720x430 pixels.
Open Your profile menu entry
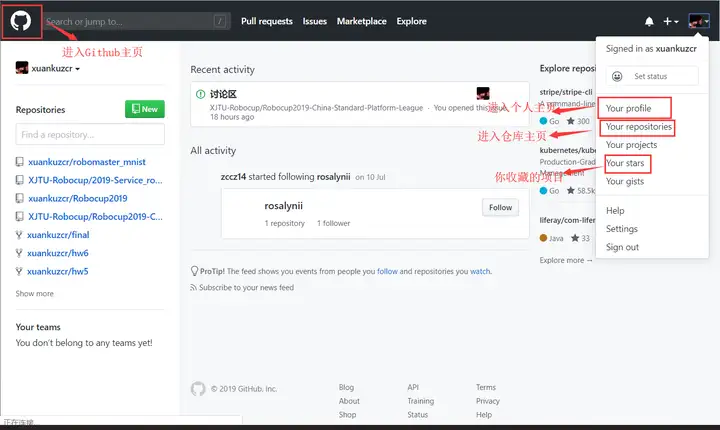628,108
